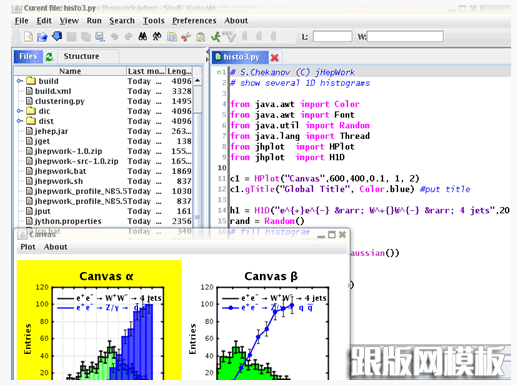Switch to the Structure tab
The height and width of the screenshot is (385, 517).
tap(81, 56)
